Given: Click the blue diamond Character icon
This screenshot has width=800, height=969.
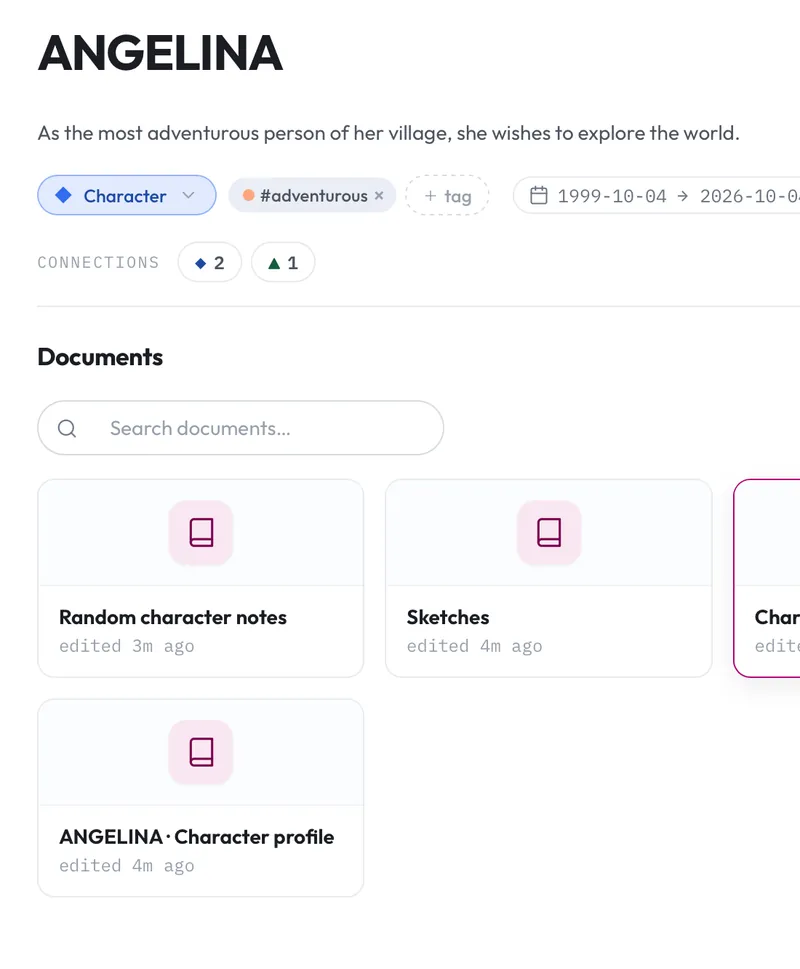Looking at the screenshot, I should (x=64, y=195).
